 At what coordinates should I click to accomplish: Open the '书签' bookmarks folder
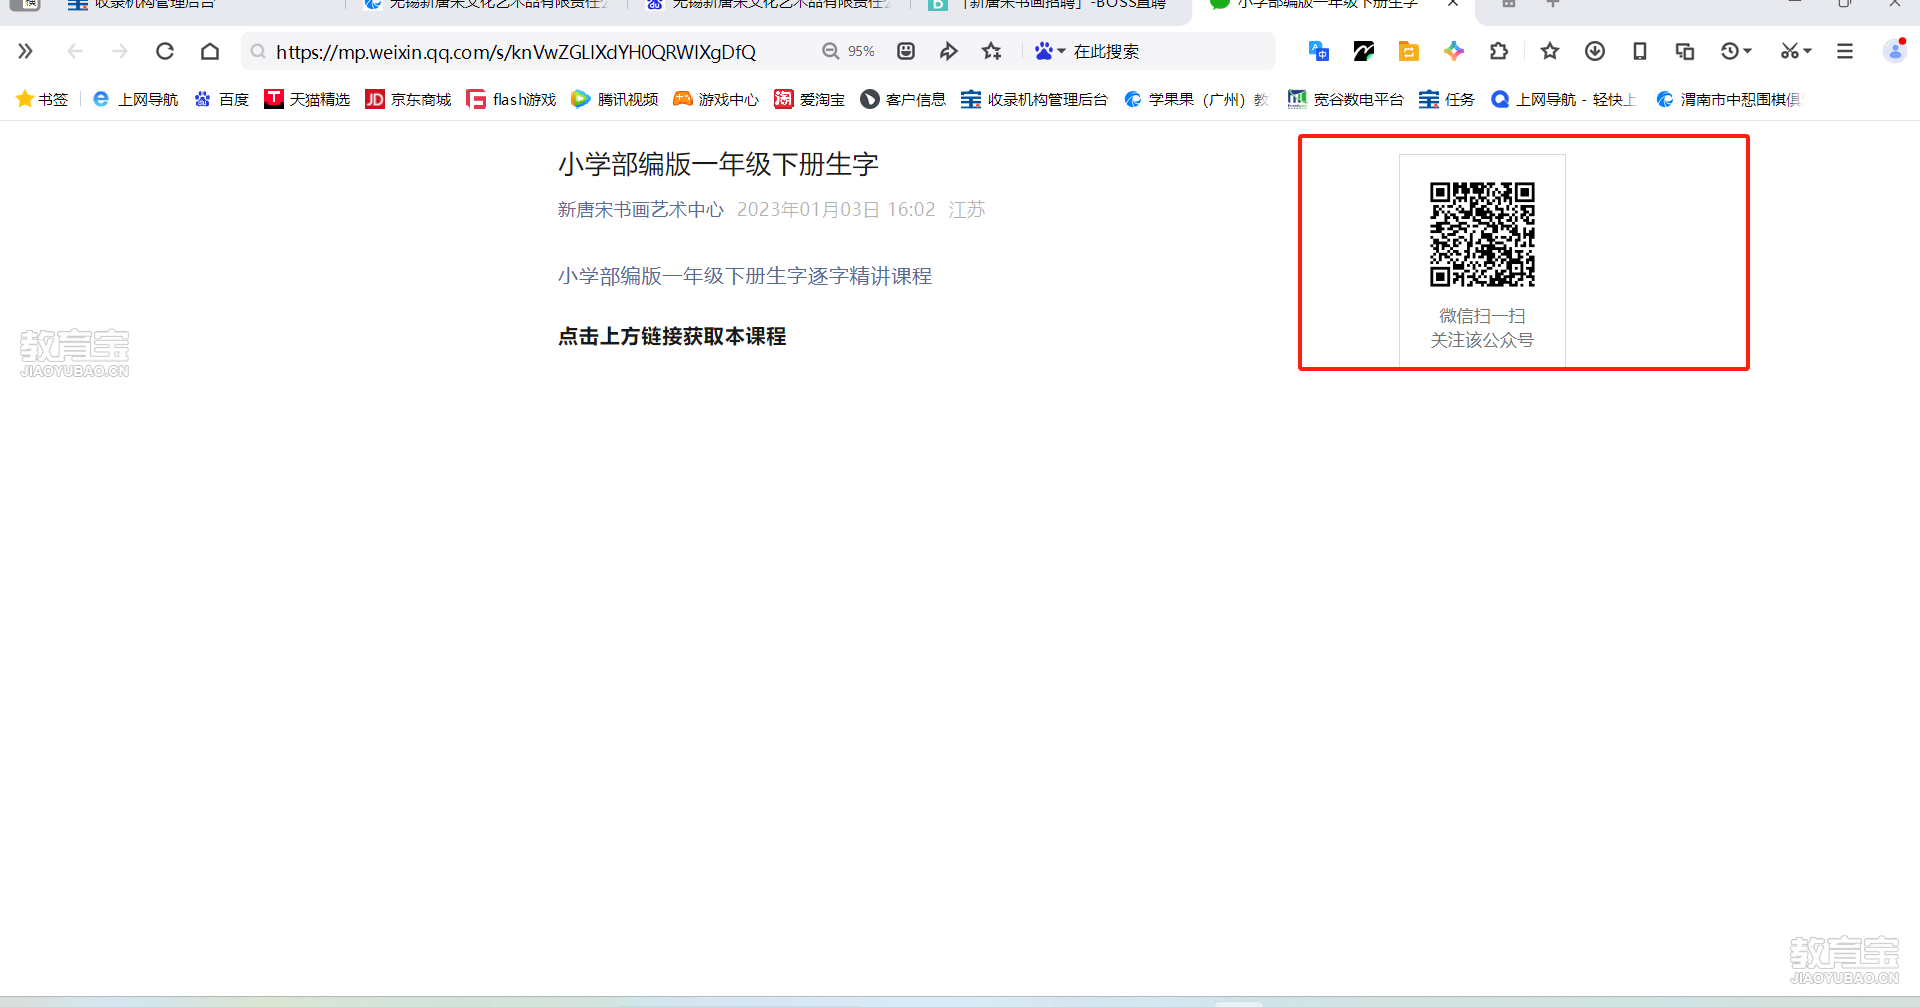(42, 99)
